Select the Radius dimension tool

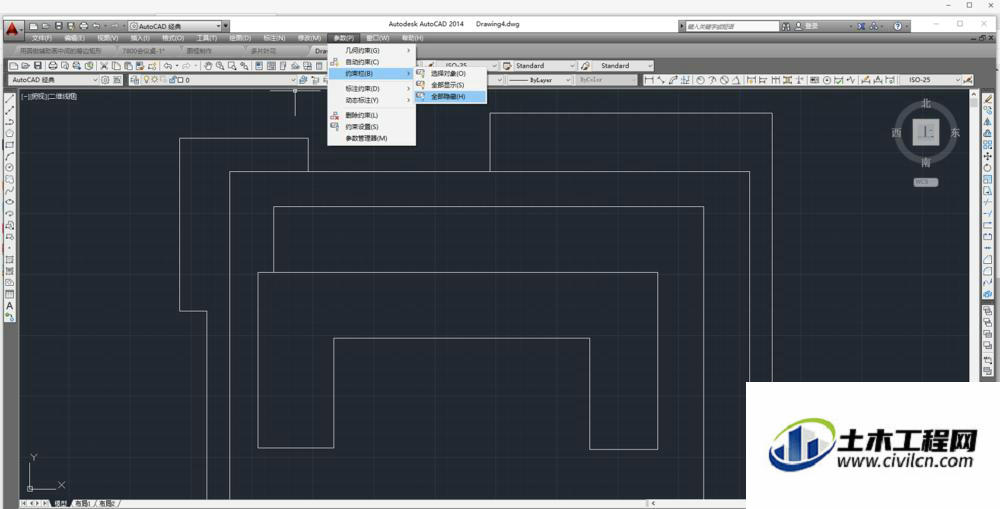[700, 80]
